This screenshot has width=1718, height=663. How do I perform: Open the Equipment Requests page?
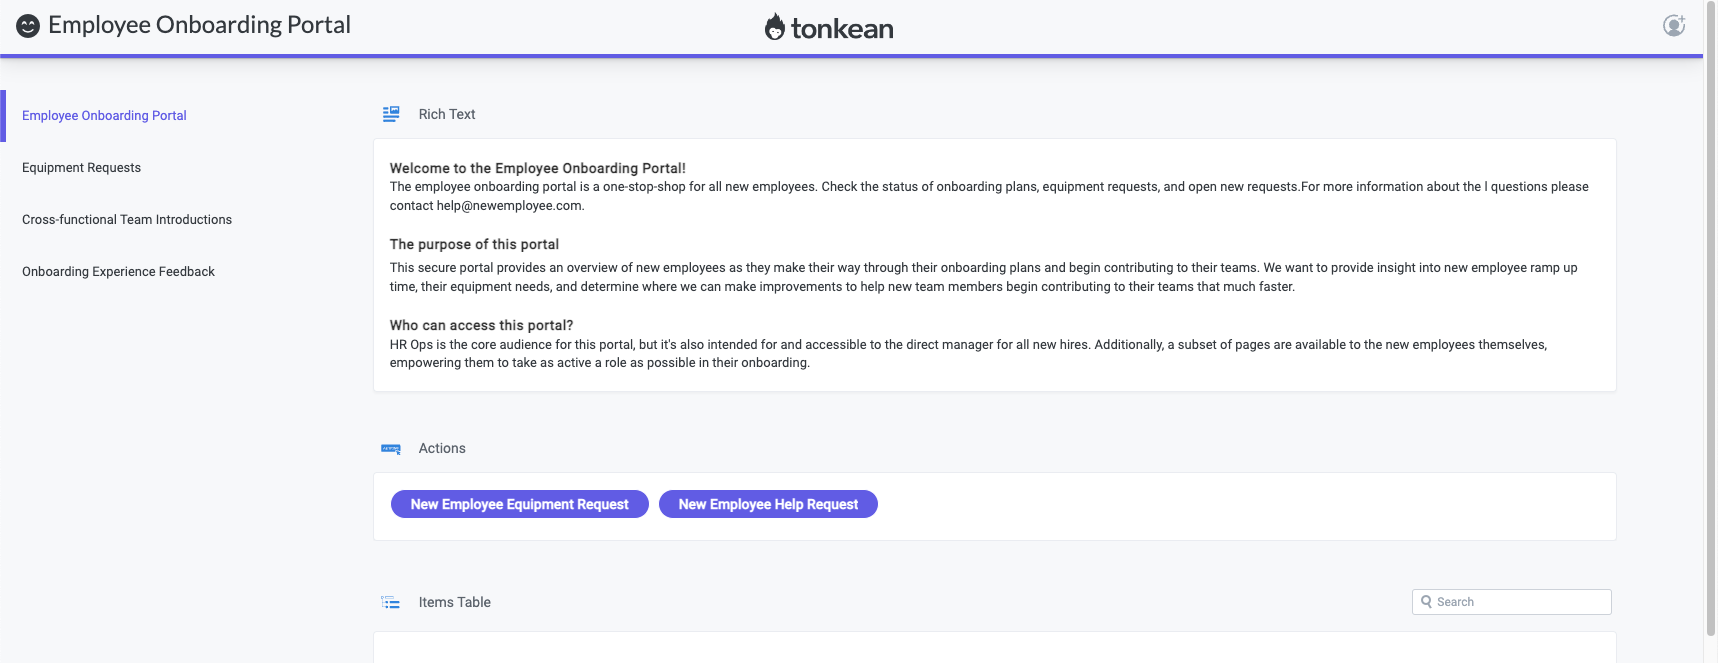81,168
